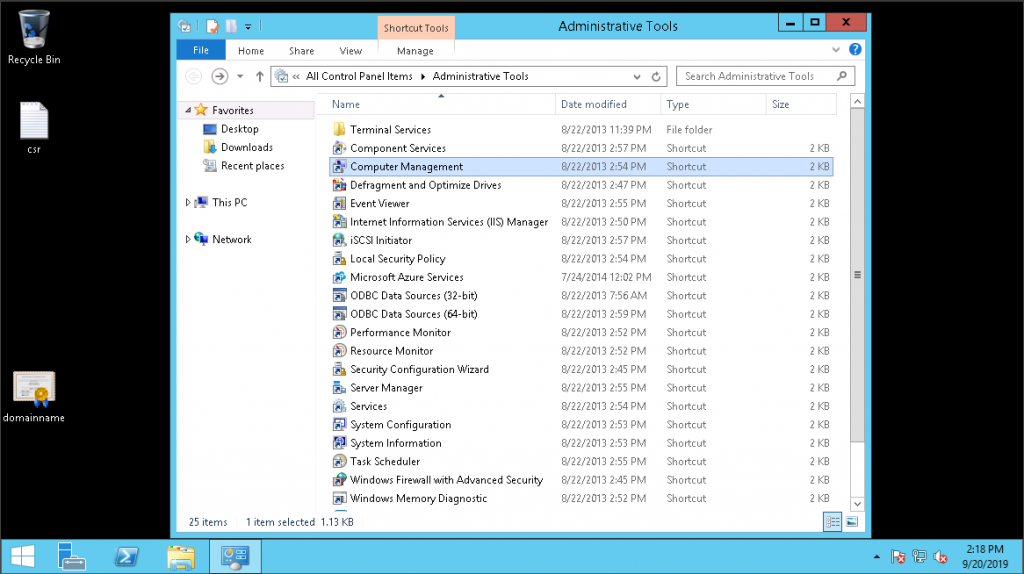1024x574 pixels.
Task: Click the Help question mark icon
Action: (x=855, y=50)
